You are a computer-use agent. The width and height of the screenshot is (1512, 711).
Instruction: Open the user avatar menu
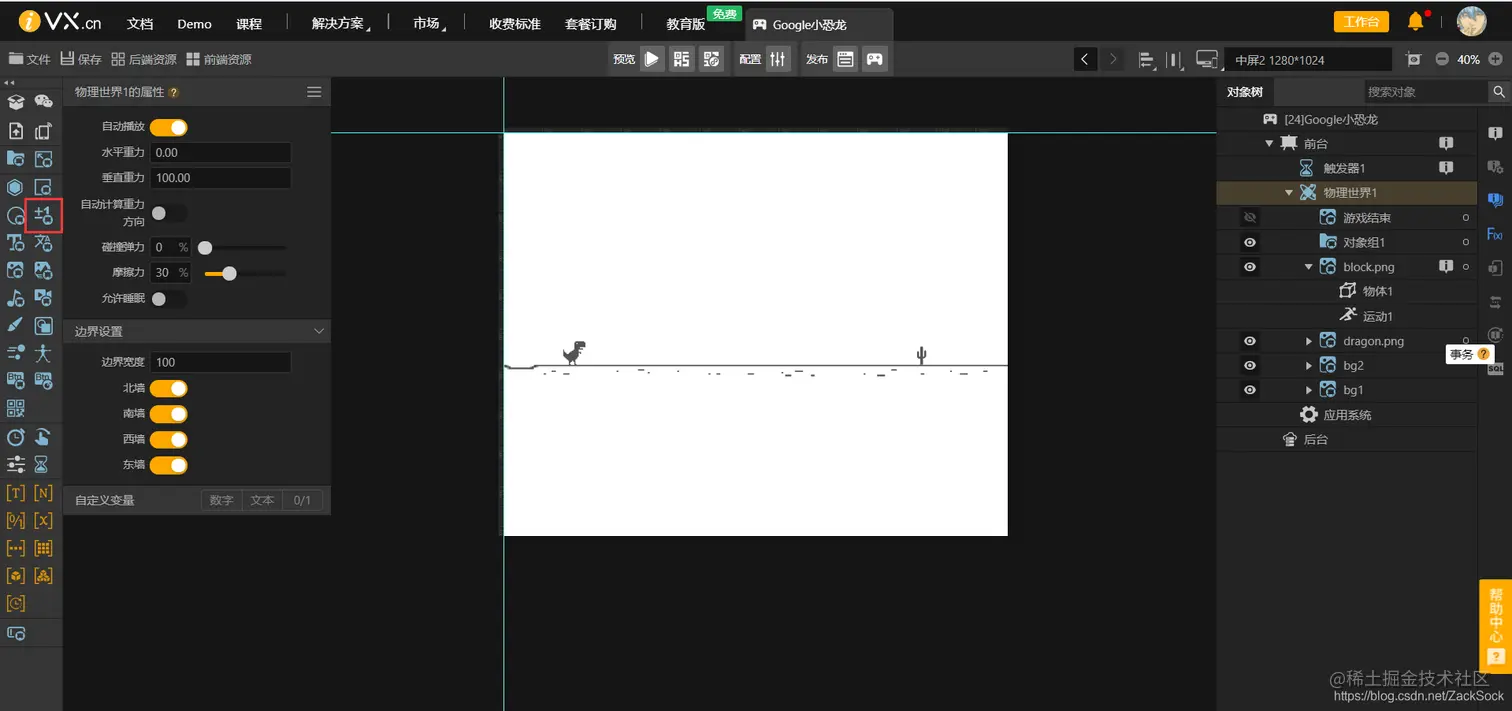coord(1471,21)
